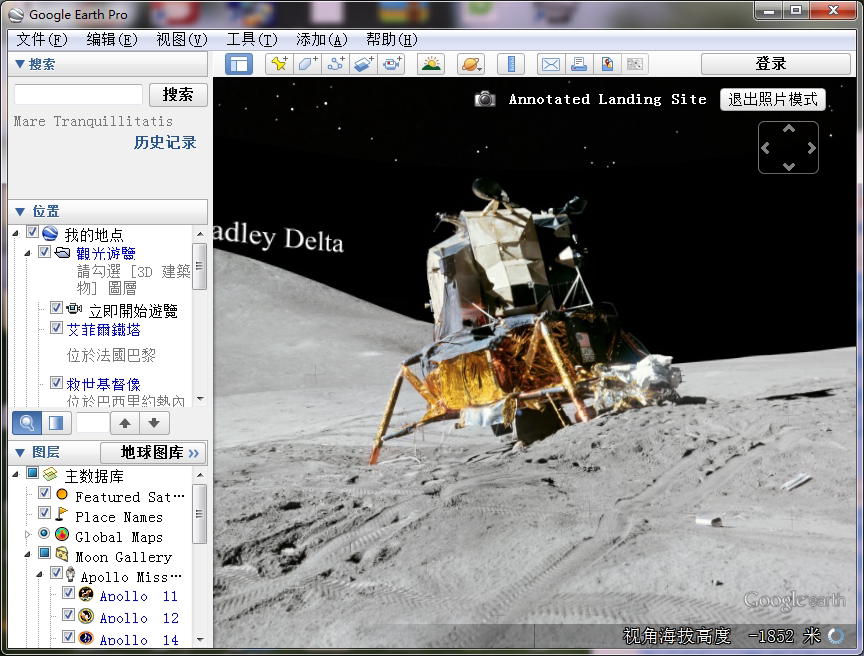Click the split panel icon below places
864x656 pixels.
click(x=56, y=423)
